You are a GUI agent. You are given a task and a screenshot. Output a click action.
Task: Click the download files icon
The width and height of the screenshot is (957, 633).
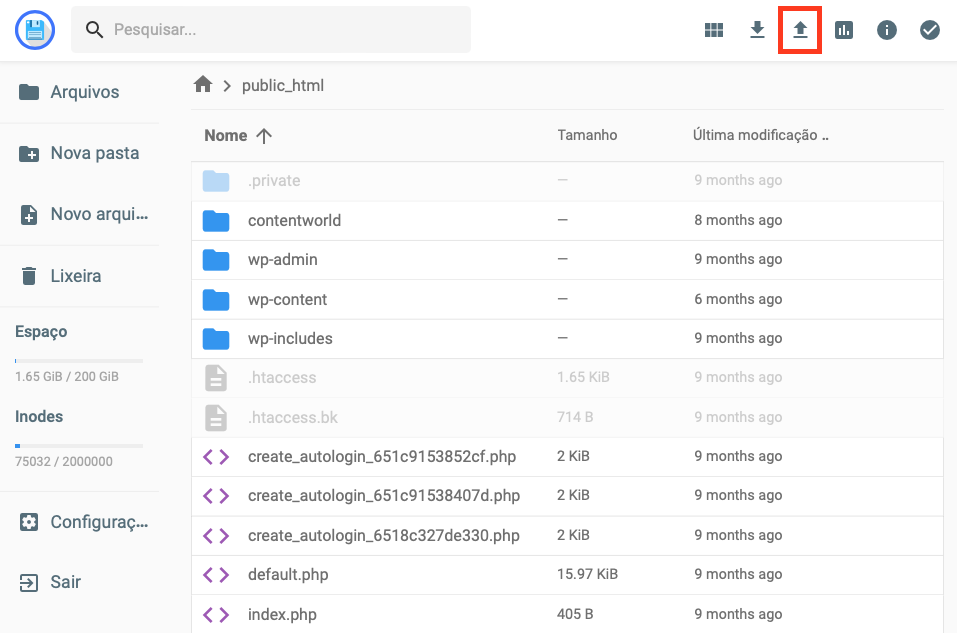click(x=757, y=30)
